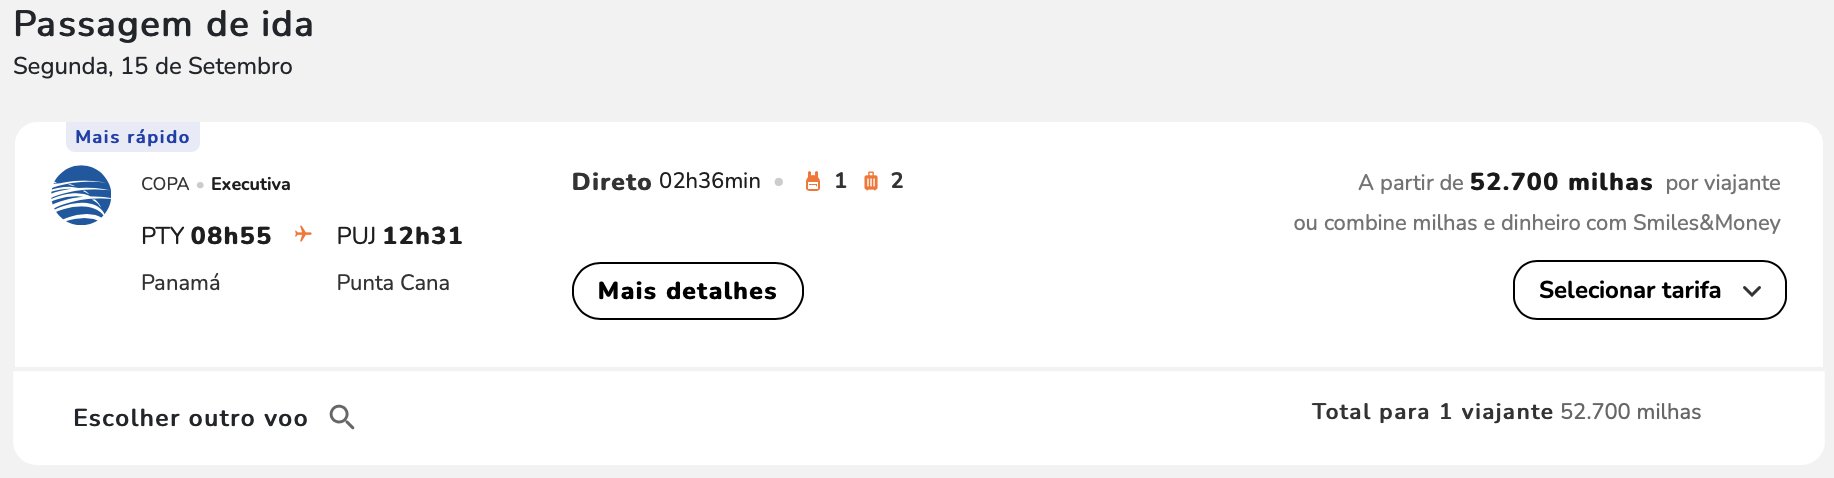Click the search magnifier icon
The image size is (1834, 478).
coord(342,417)
